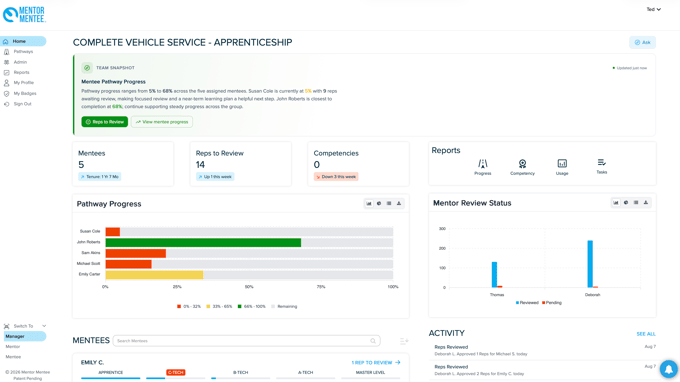Select bar chart view in Mentor Review Status
Viewport: 680px width, 382px height.
pyautogui.click(x=616, y=202)
